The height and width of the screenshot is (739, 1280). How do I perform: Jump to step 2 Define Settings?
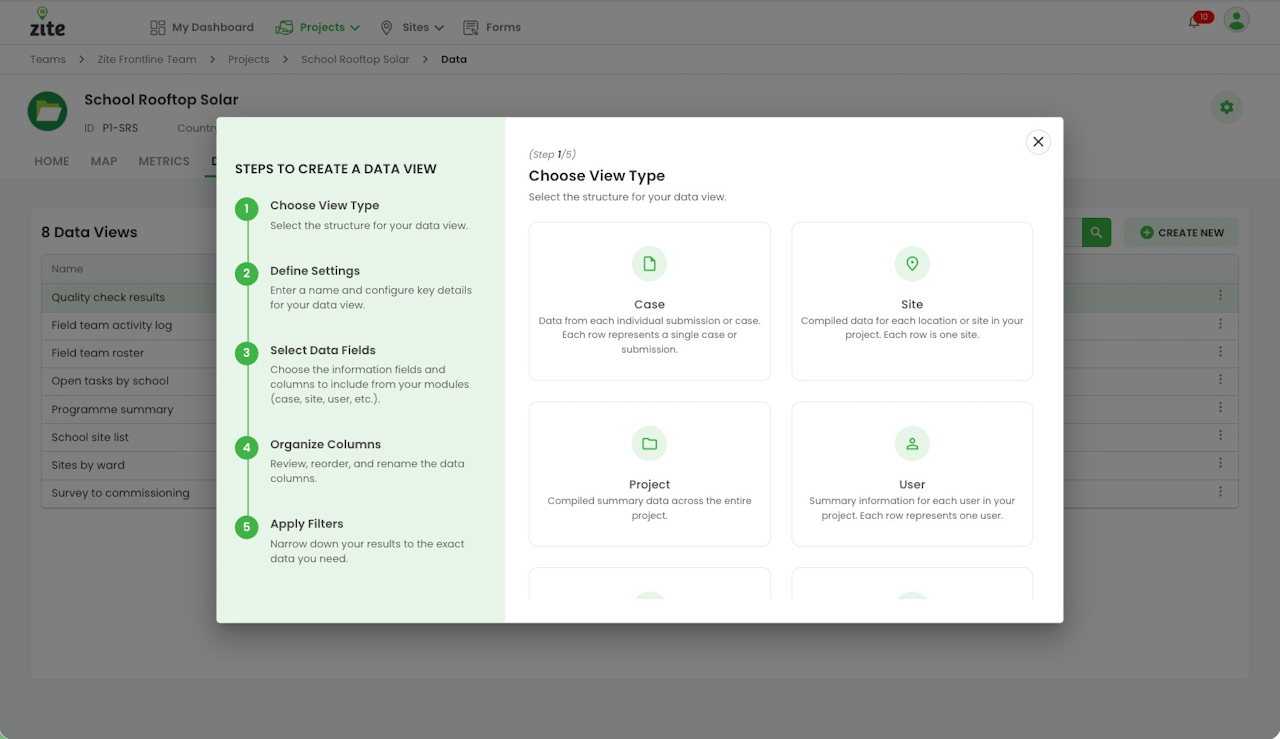pos(315,271)
